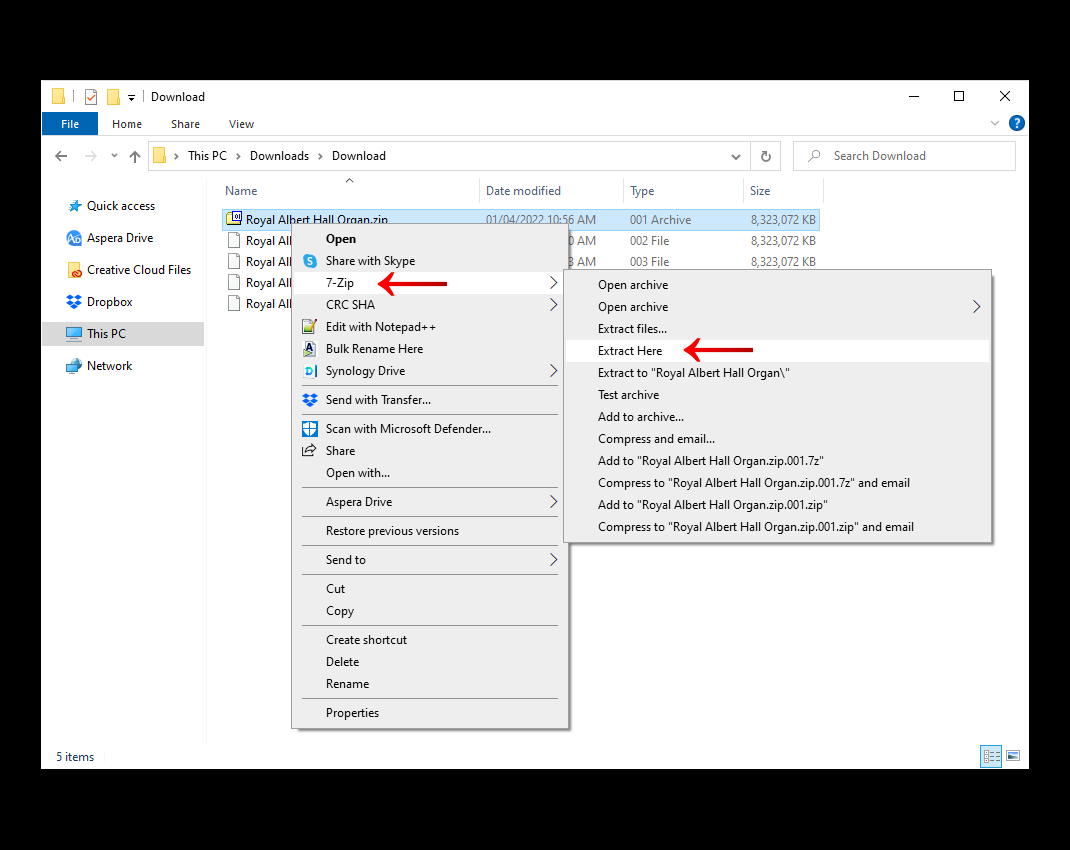Click the Aspera Drive sidebar icon

(74, 238)
